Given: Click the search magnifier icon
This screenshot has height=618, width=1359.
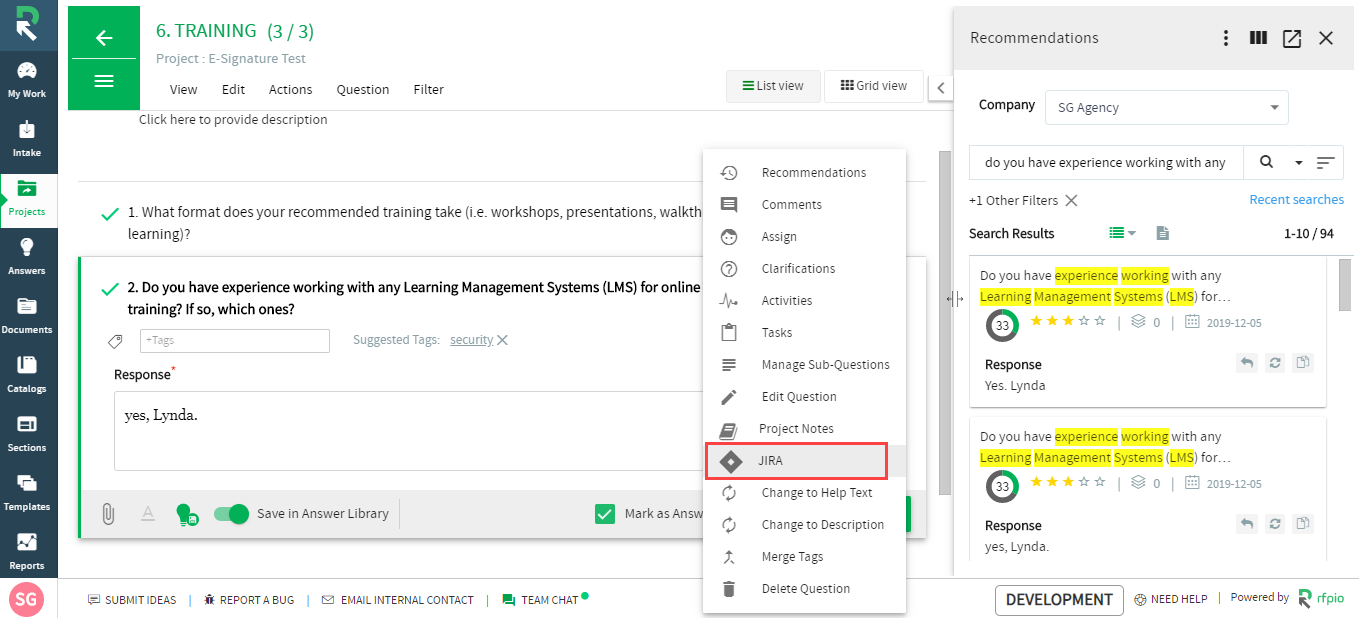Looking at the screenshot, I should pyautogui.click(x=1266, y=162).
